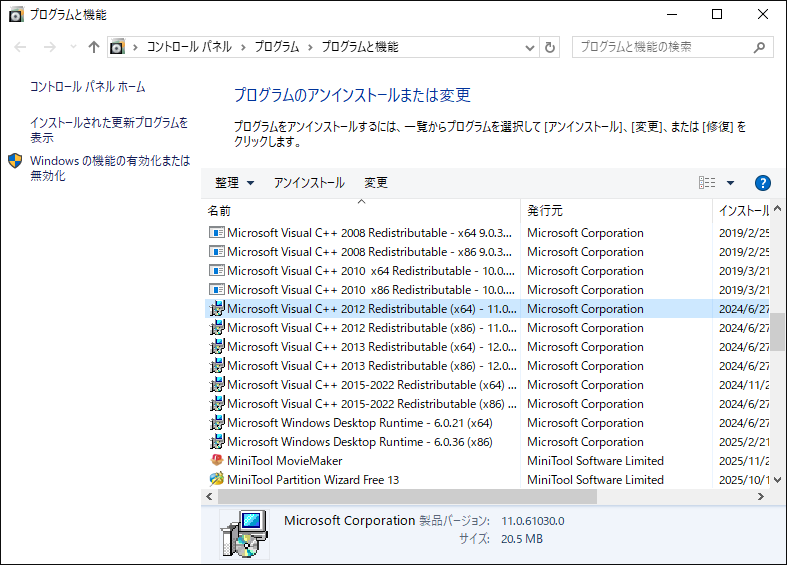This screenshot has height=565, width=787.
Task: Select Visual C++ 2012 (x86) installer icon
Action: pyautogui.click(x=217, y=328)
